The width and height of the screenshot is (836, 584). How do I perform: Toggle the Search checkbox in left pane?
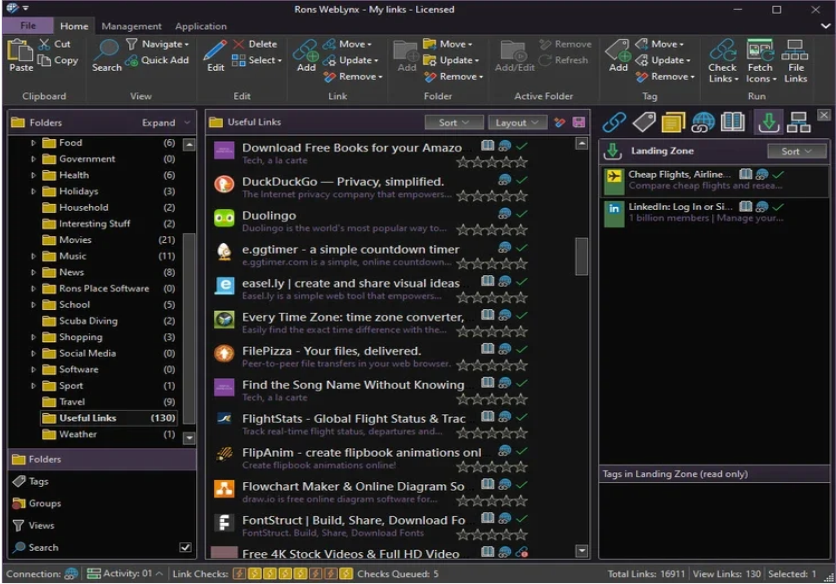tap(185, 547)
